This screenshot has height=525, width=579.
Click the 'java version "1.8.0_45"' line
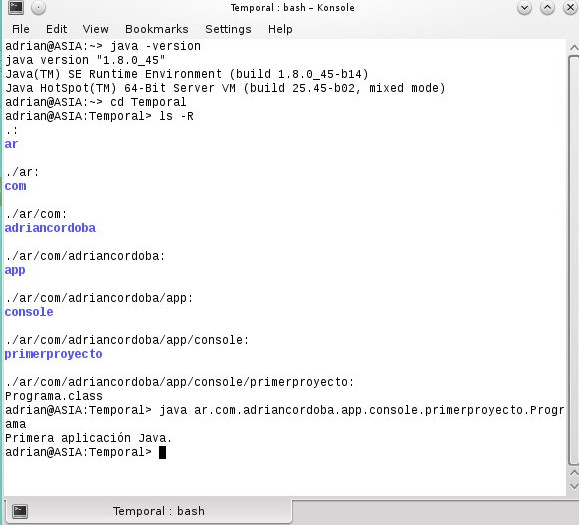(85, 60)
